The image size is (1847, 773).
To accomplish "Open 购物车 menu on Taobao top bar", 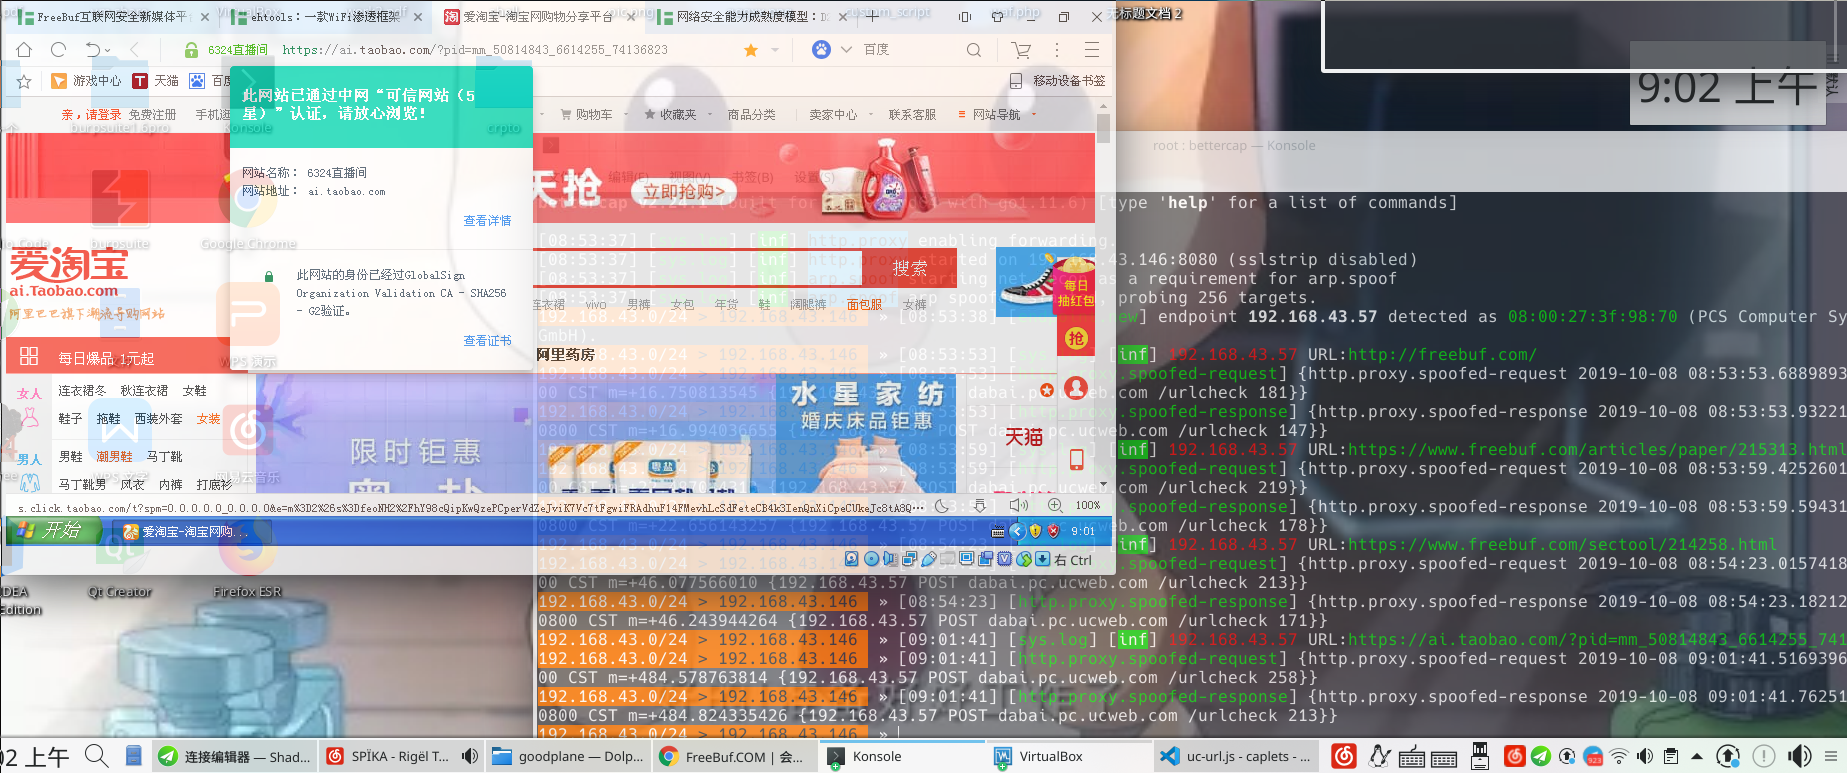I will coord(586,115).
